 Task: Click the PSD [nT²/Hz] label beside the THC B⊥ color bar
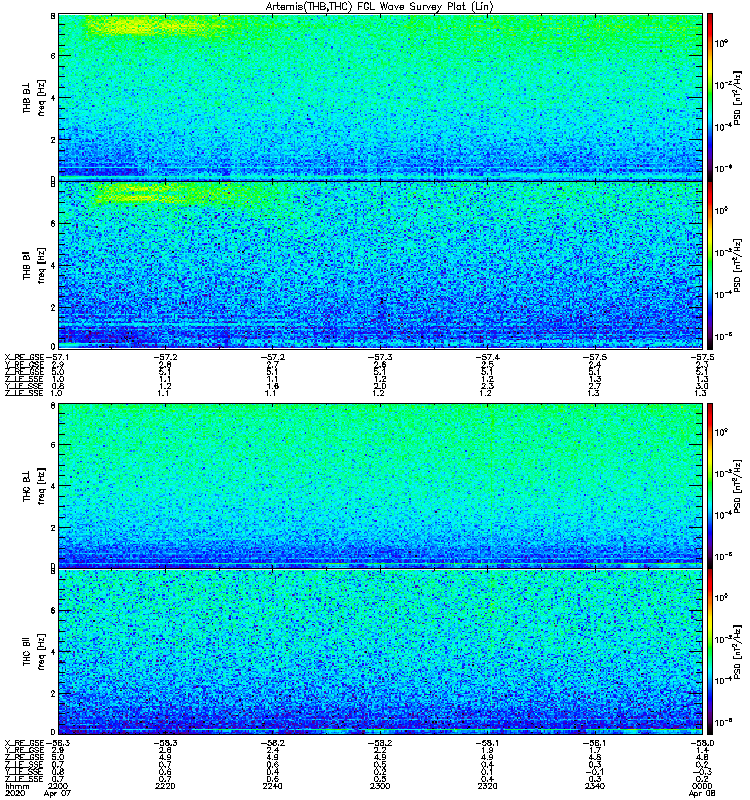pos(737,486)
